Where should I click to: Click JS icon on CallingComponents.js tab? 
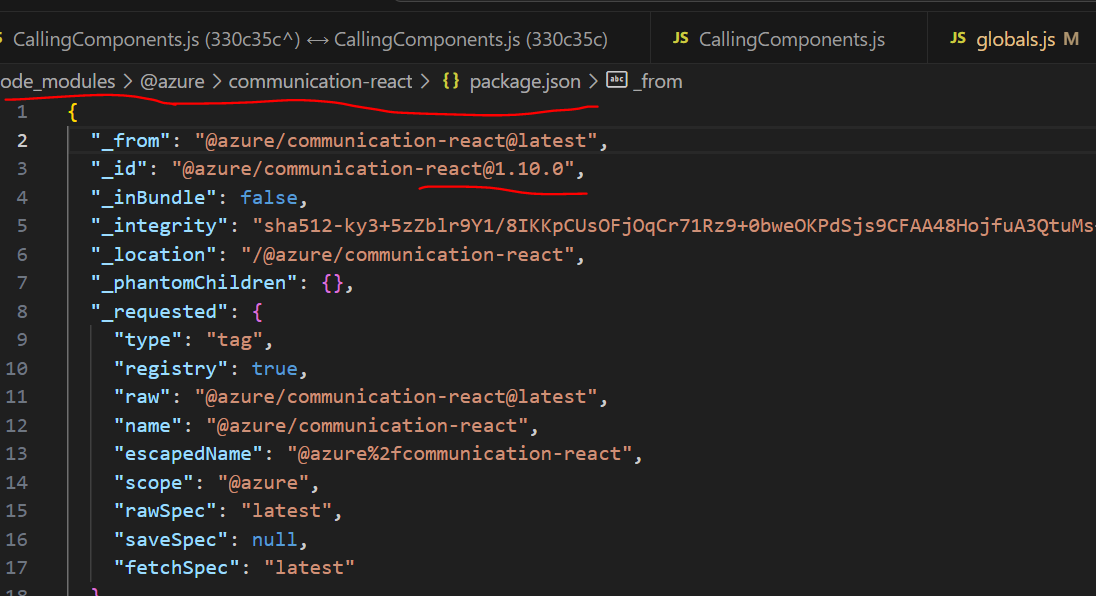[680, 38]
